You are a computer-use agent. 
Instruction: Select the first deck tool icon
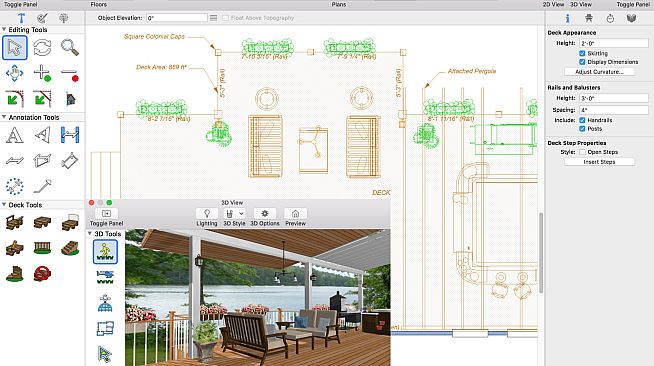coord(15,223)
